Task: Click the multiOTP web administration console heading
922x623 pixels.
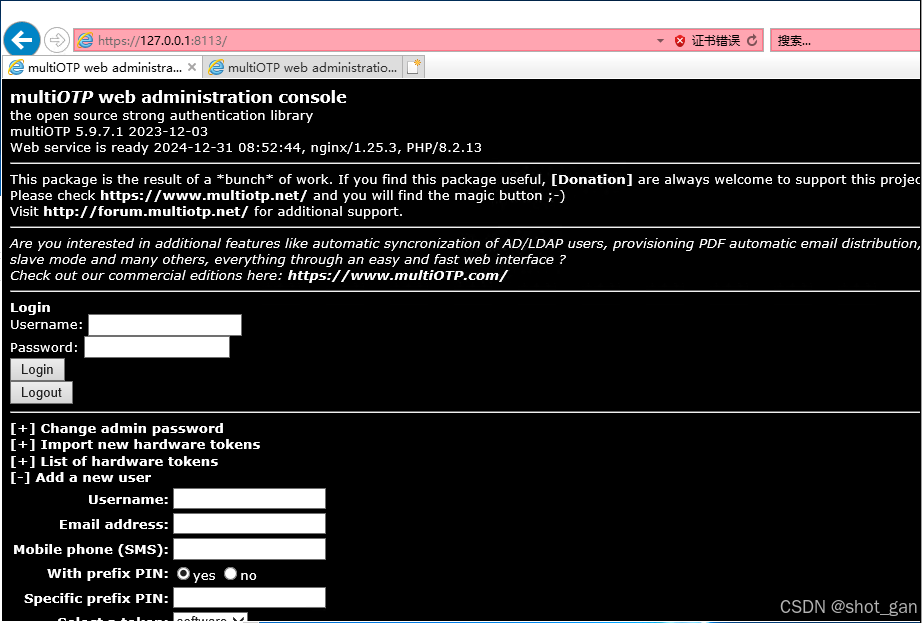Action: [x=178, y=97]
